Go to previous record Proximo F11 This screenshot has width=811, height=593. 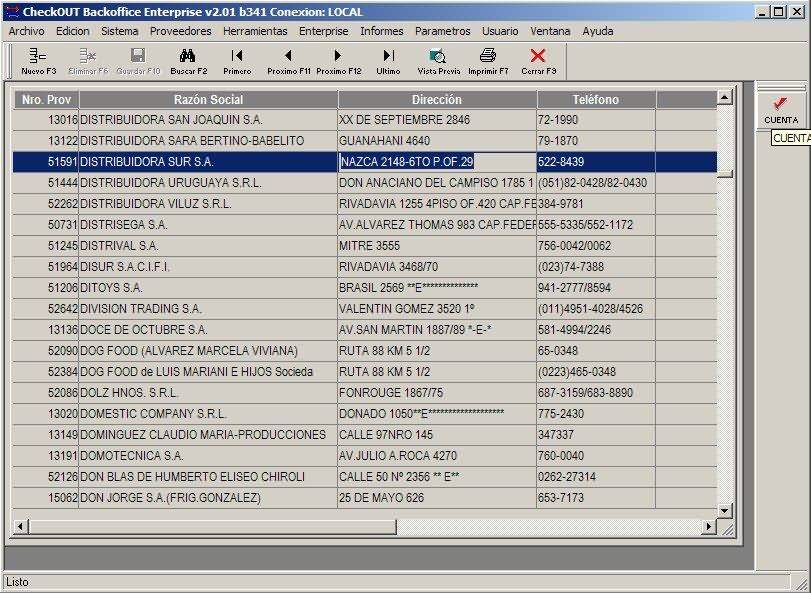288,62
